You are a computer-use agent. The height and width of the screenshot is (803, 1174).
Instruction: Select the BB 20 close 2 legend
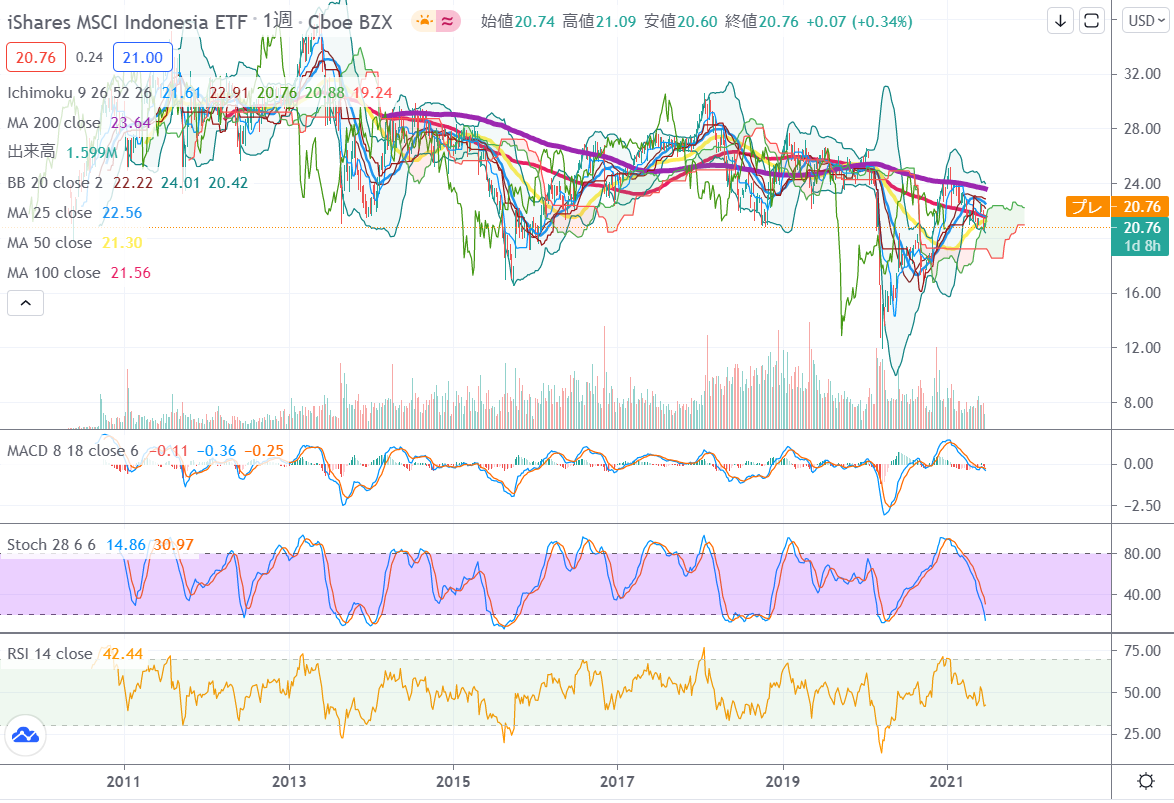55,183
